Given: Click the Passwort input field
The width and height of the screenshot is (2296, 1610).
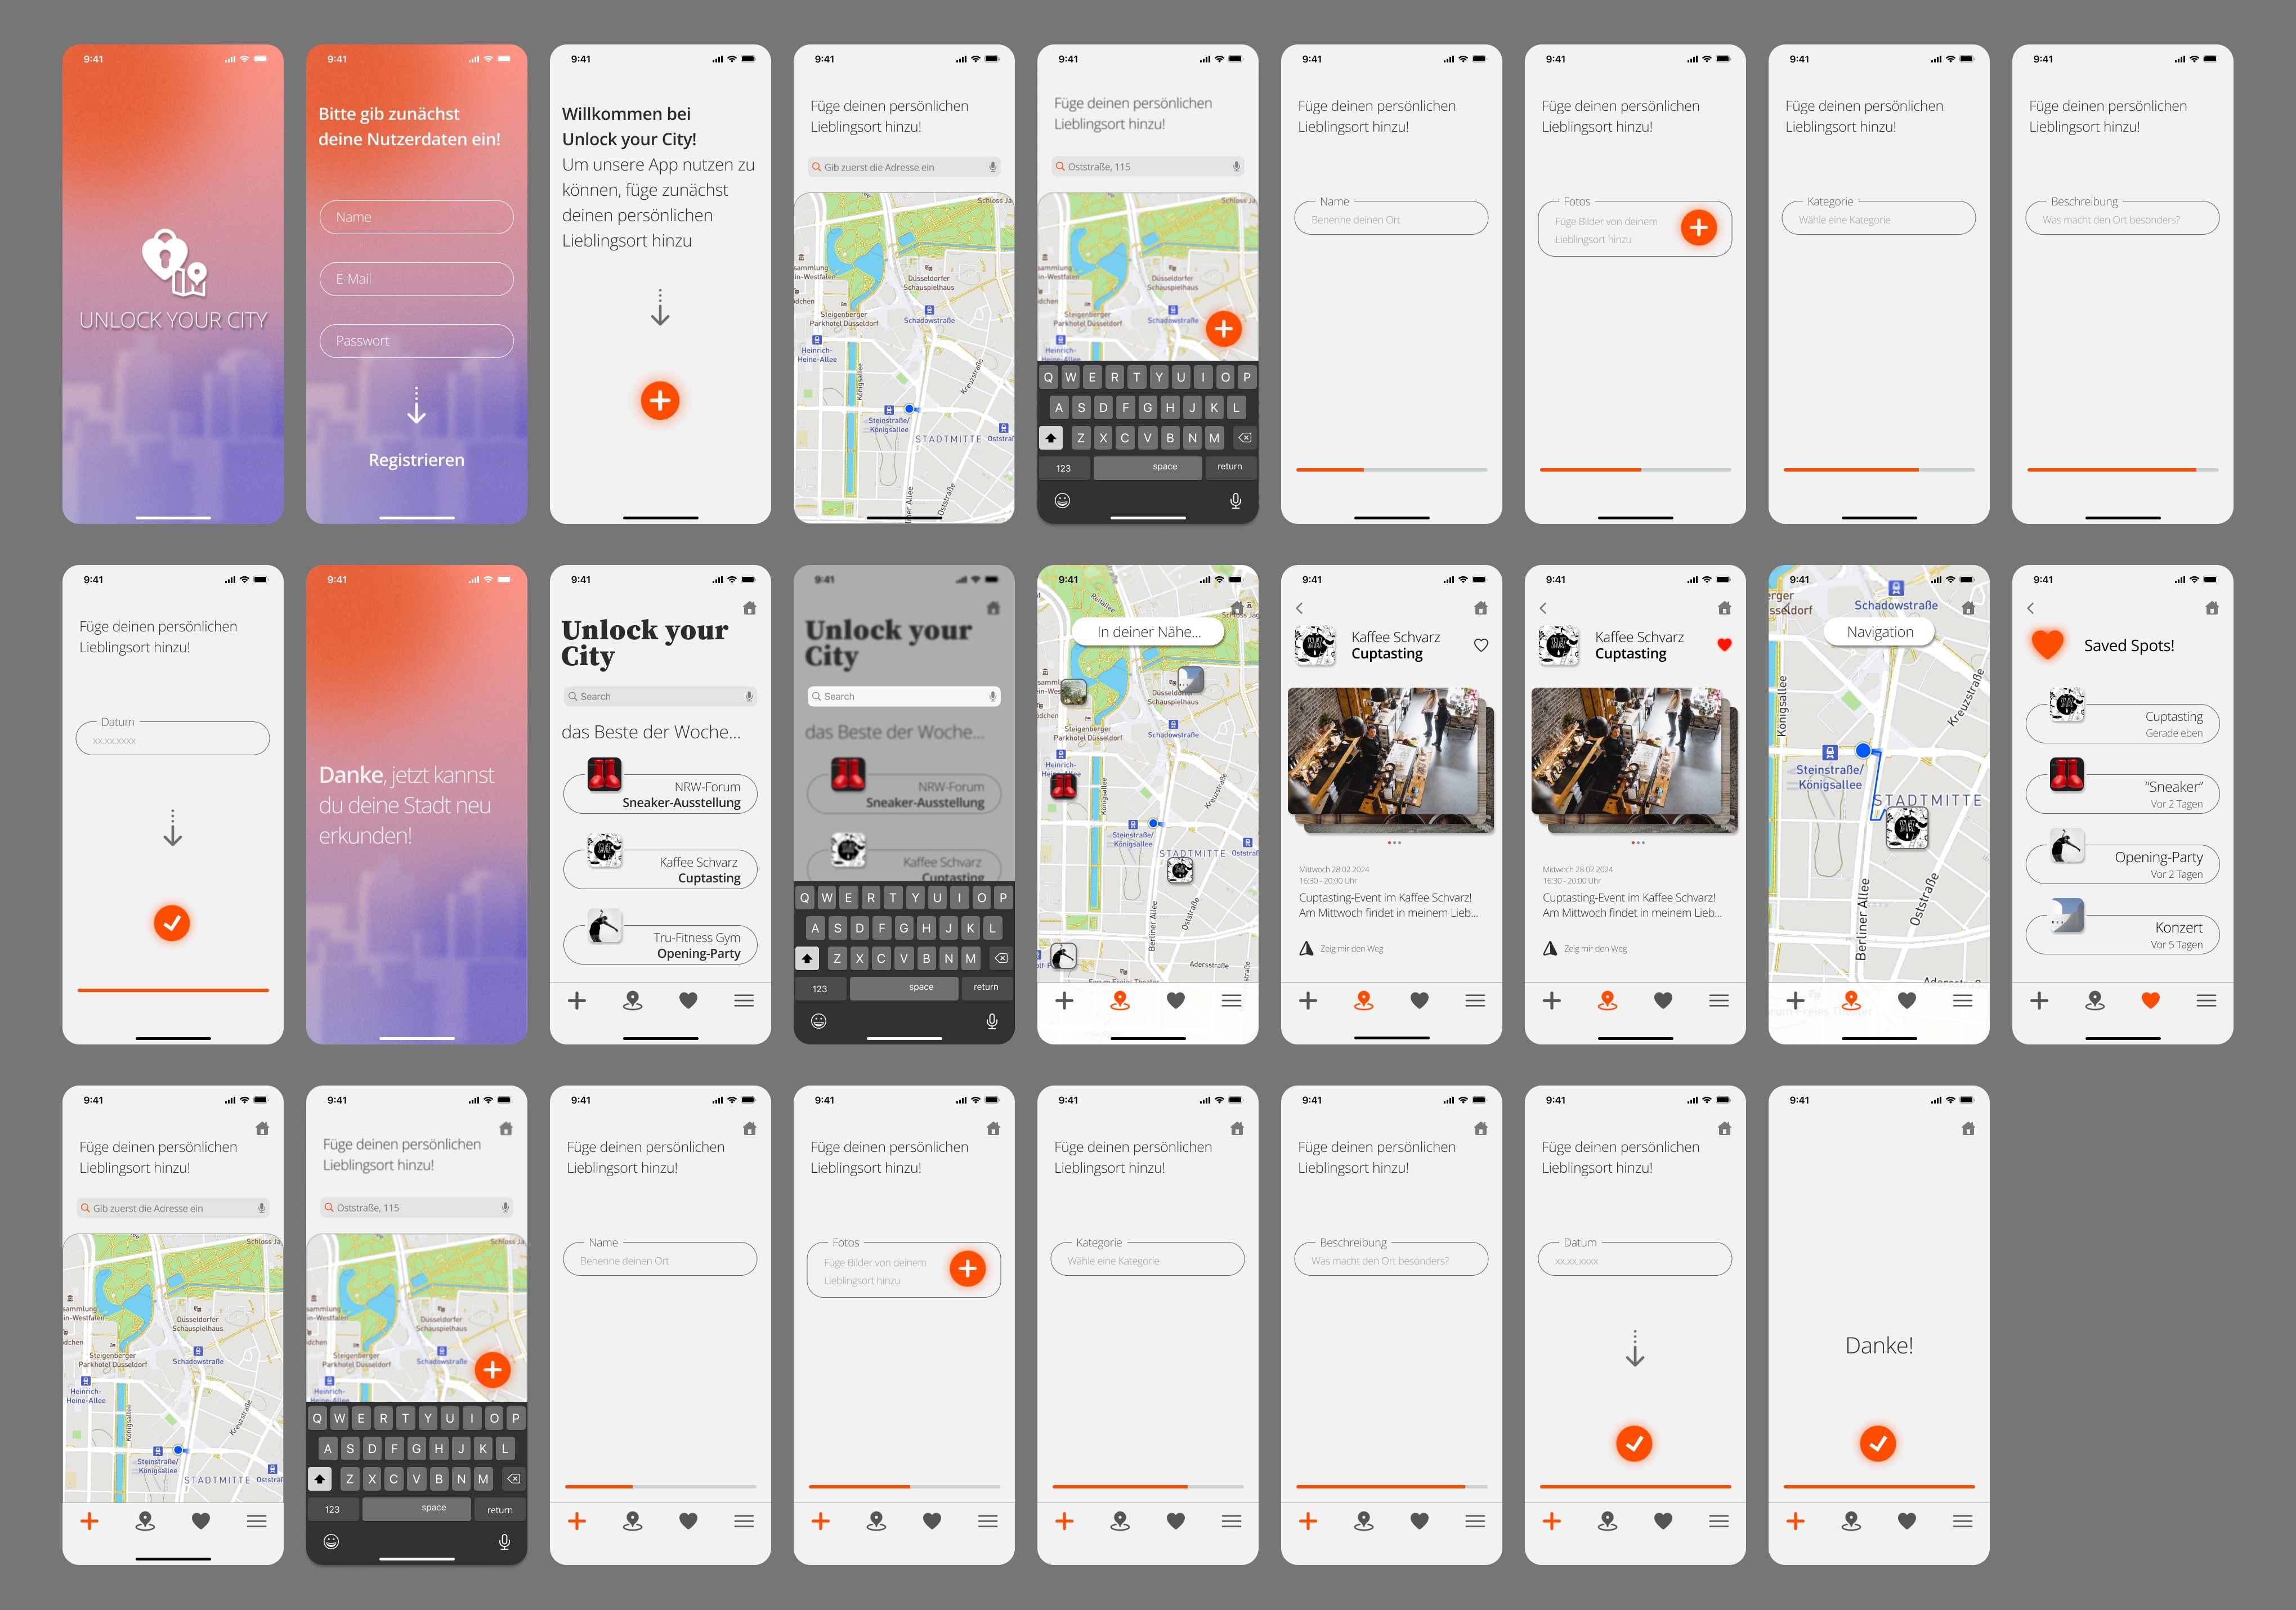Looking at the screenshot, I should pos(416,341).
